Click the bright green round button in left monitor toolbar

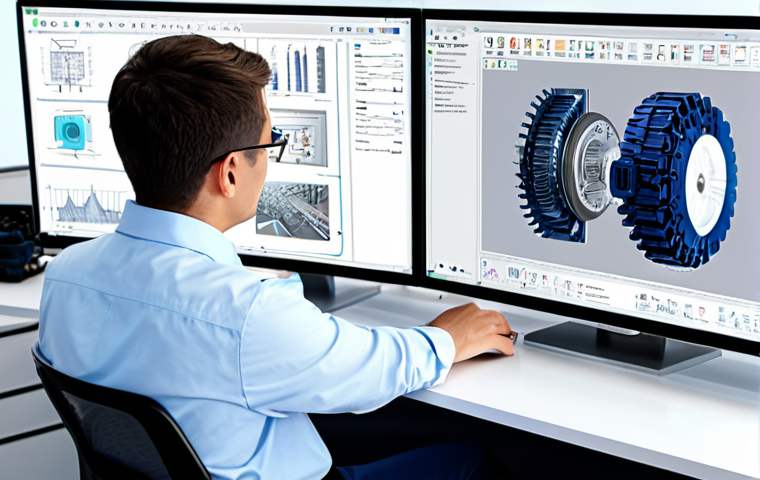(x=35, y=22)
